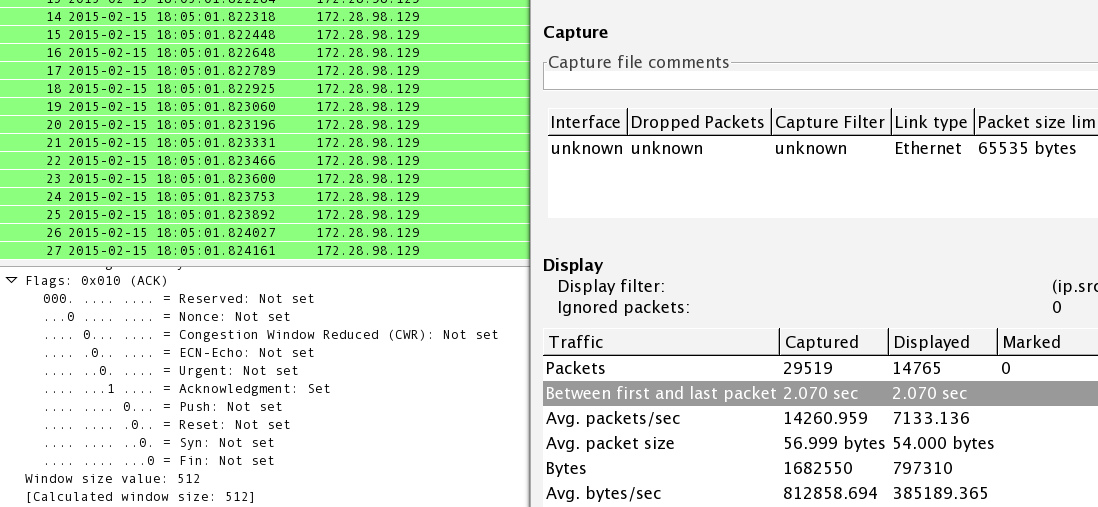
Task: Select the Syn: Not set line
Action: (159, 443)
